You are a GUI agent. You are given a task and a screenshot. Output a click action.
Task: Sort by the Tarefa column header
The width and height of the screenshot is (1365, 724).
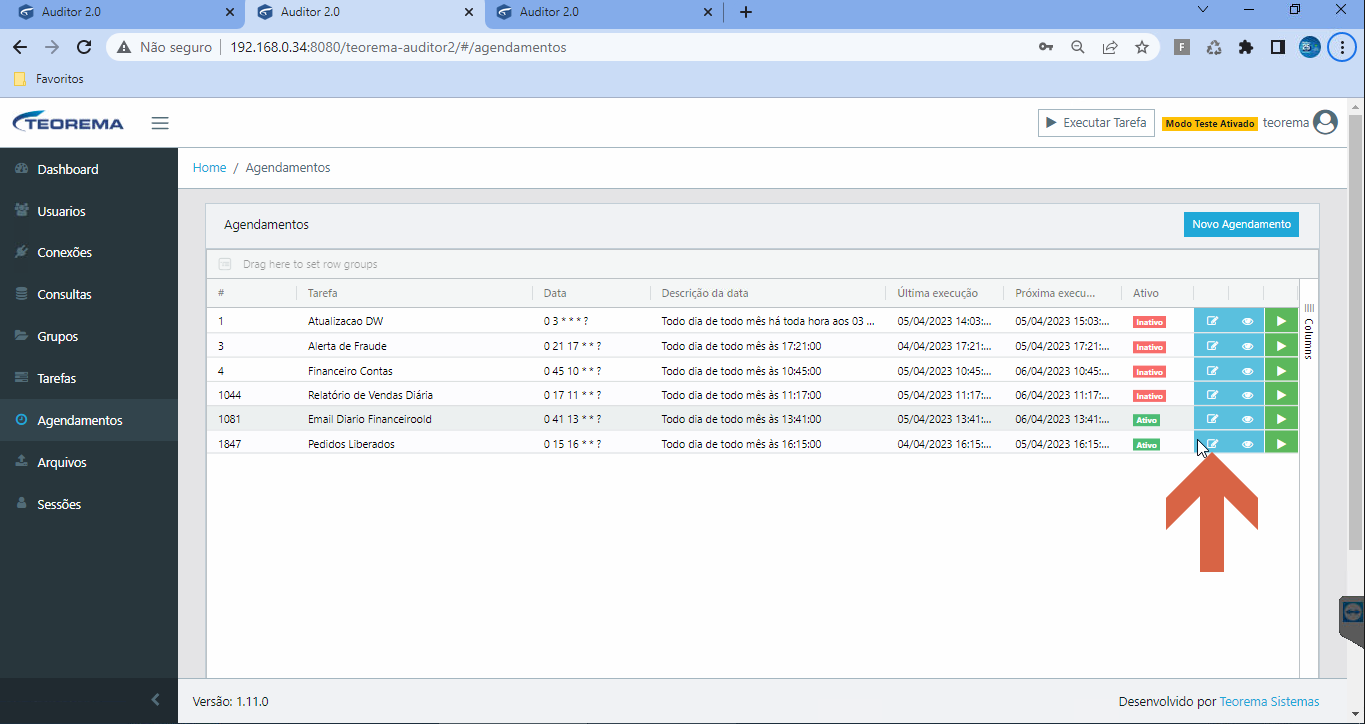[322, 293]
